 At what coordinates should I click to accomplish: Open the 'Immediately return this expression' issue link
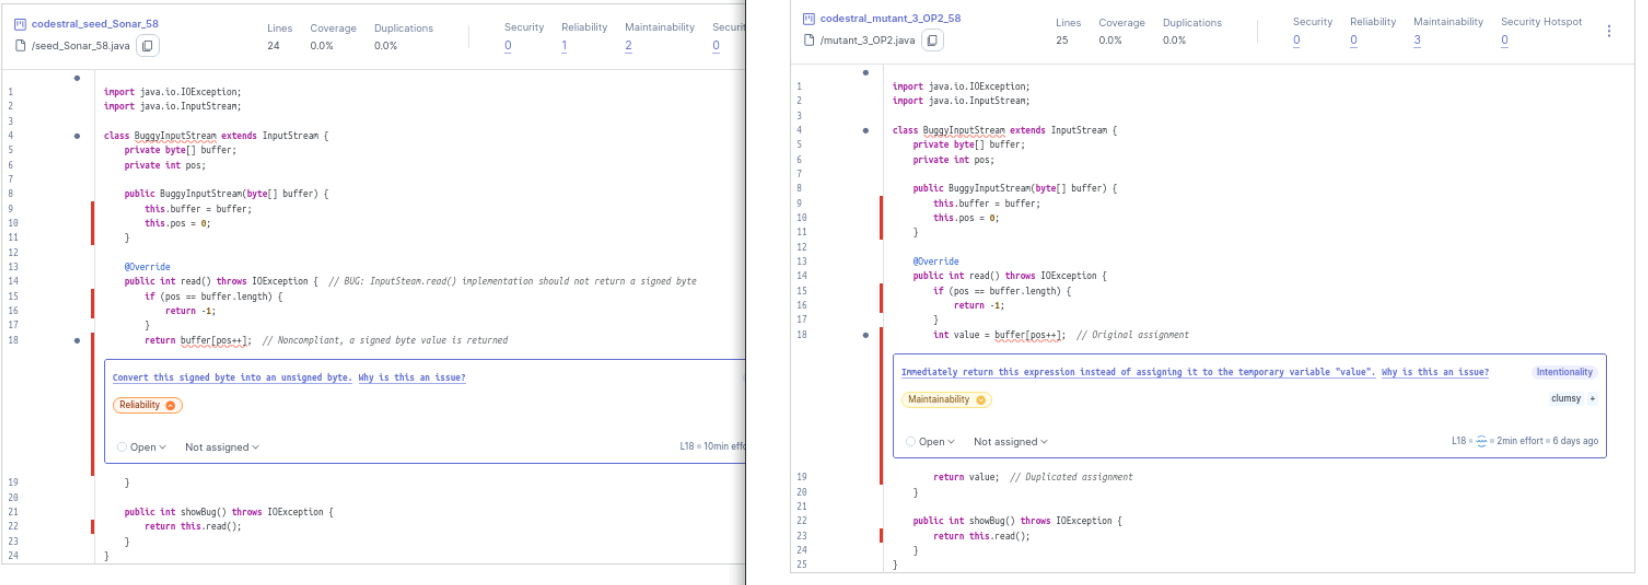point(1138,372)
